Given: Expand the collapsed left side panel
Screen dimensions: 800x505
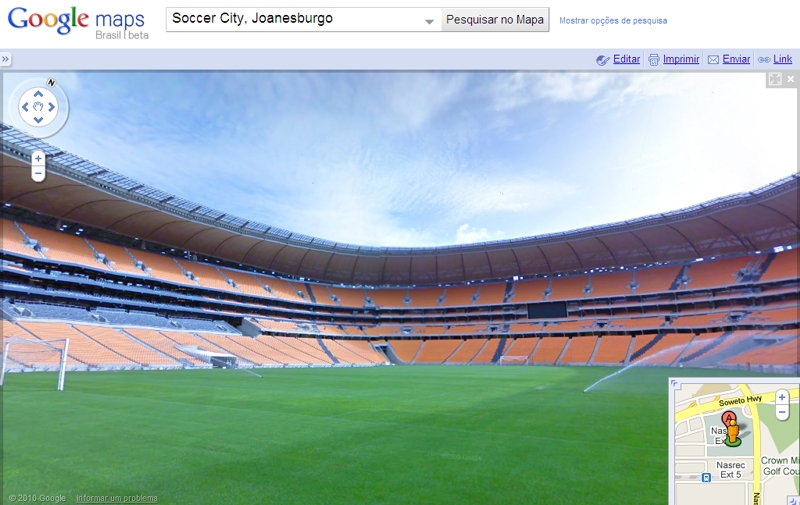Looking at the screenshot, I should click(x=5, y=59).
